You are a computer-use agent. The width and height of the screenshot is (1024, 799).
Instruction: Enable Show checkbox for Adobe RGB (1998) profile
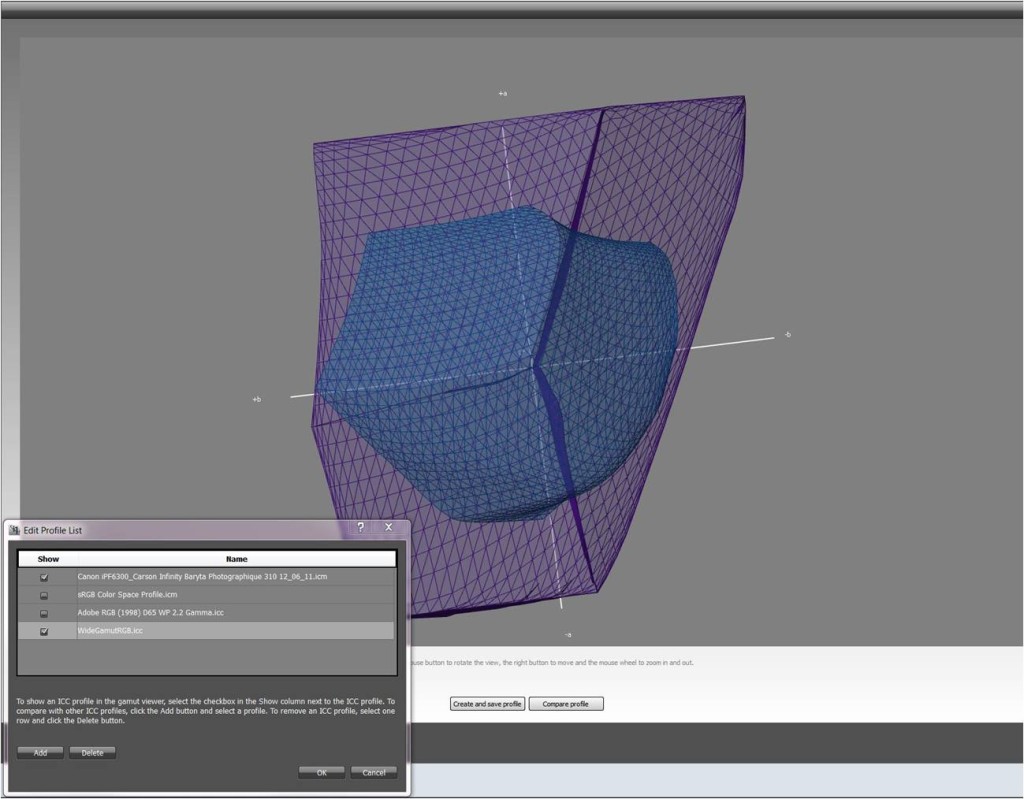click(x=44, y=613)
